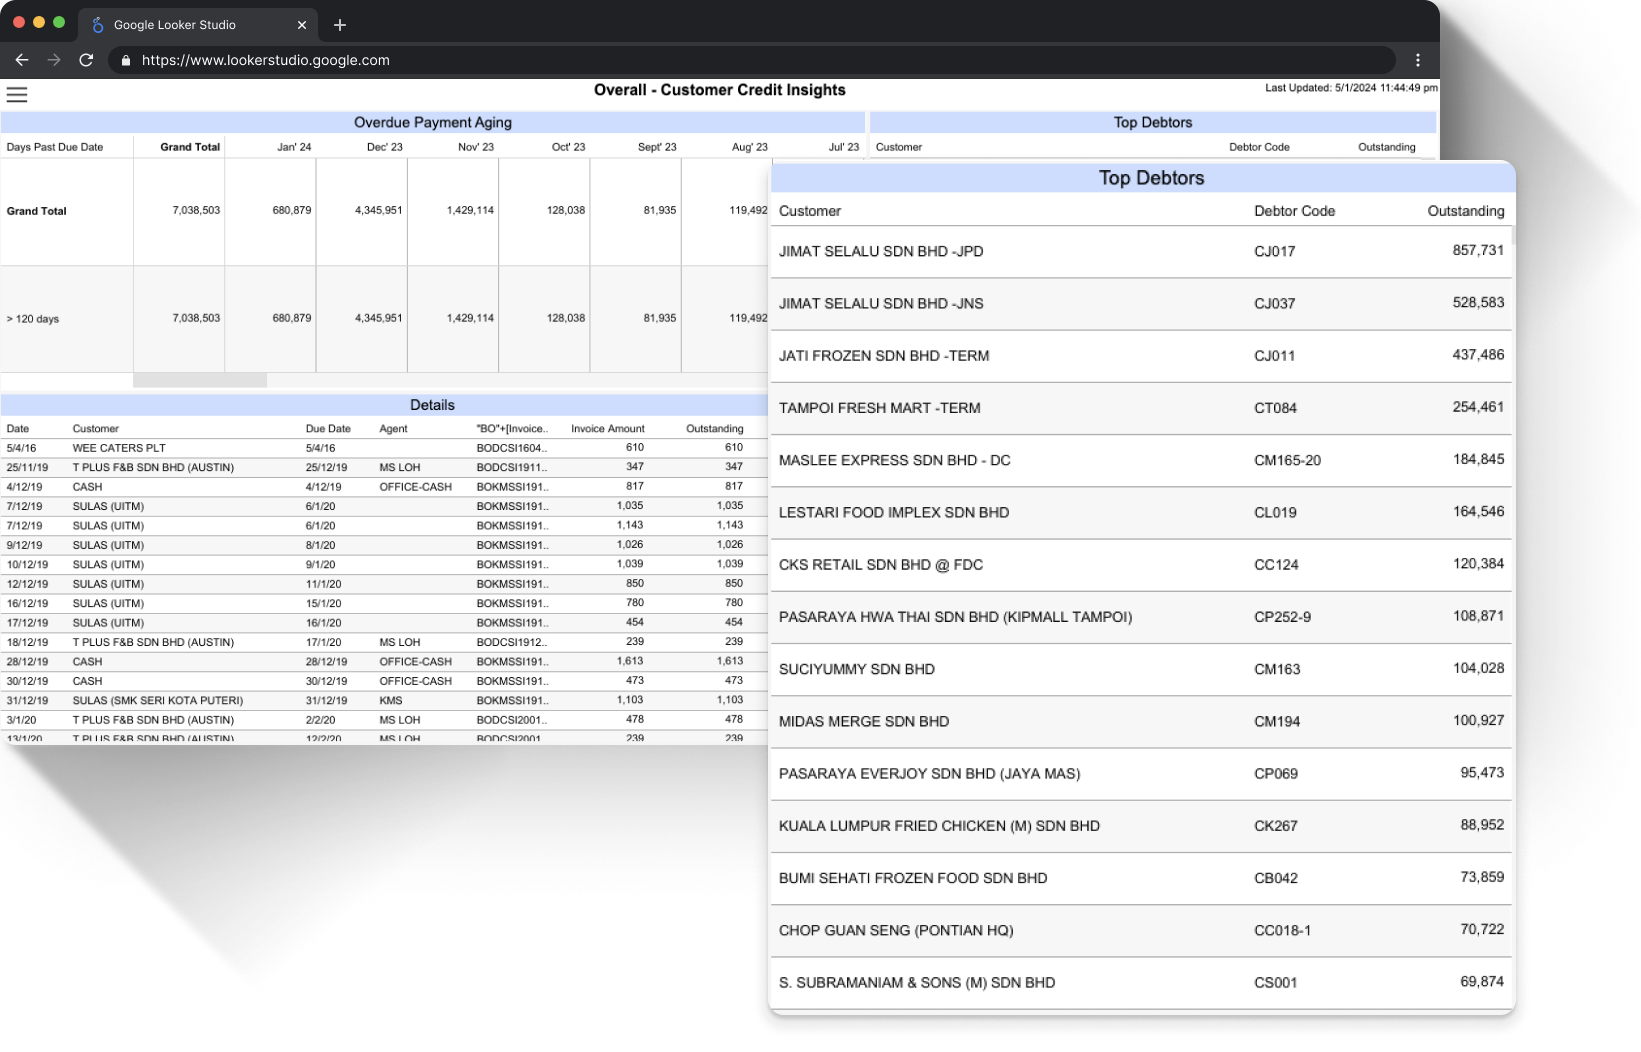The image size is (1641, 1052).
Task: Click Customer header in Details table
Action: (95, 429)
